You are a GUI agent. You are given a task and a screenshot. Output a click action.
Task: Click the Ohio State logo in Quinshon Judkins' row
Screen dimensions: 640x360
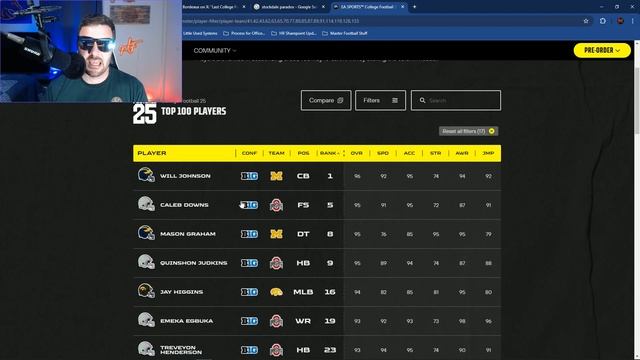[x=276, y=263]
